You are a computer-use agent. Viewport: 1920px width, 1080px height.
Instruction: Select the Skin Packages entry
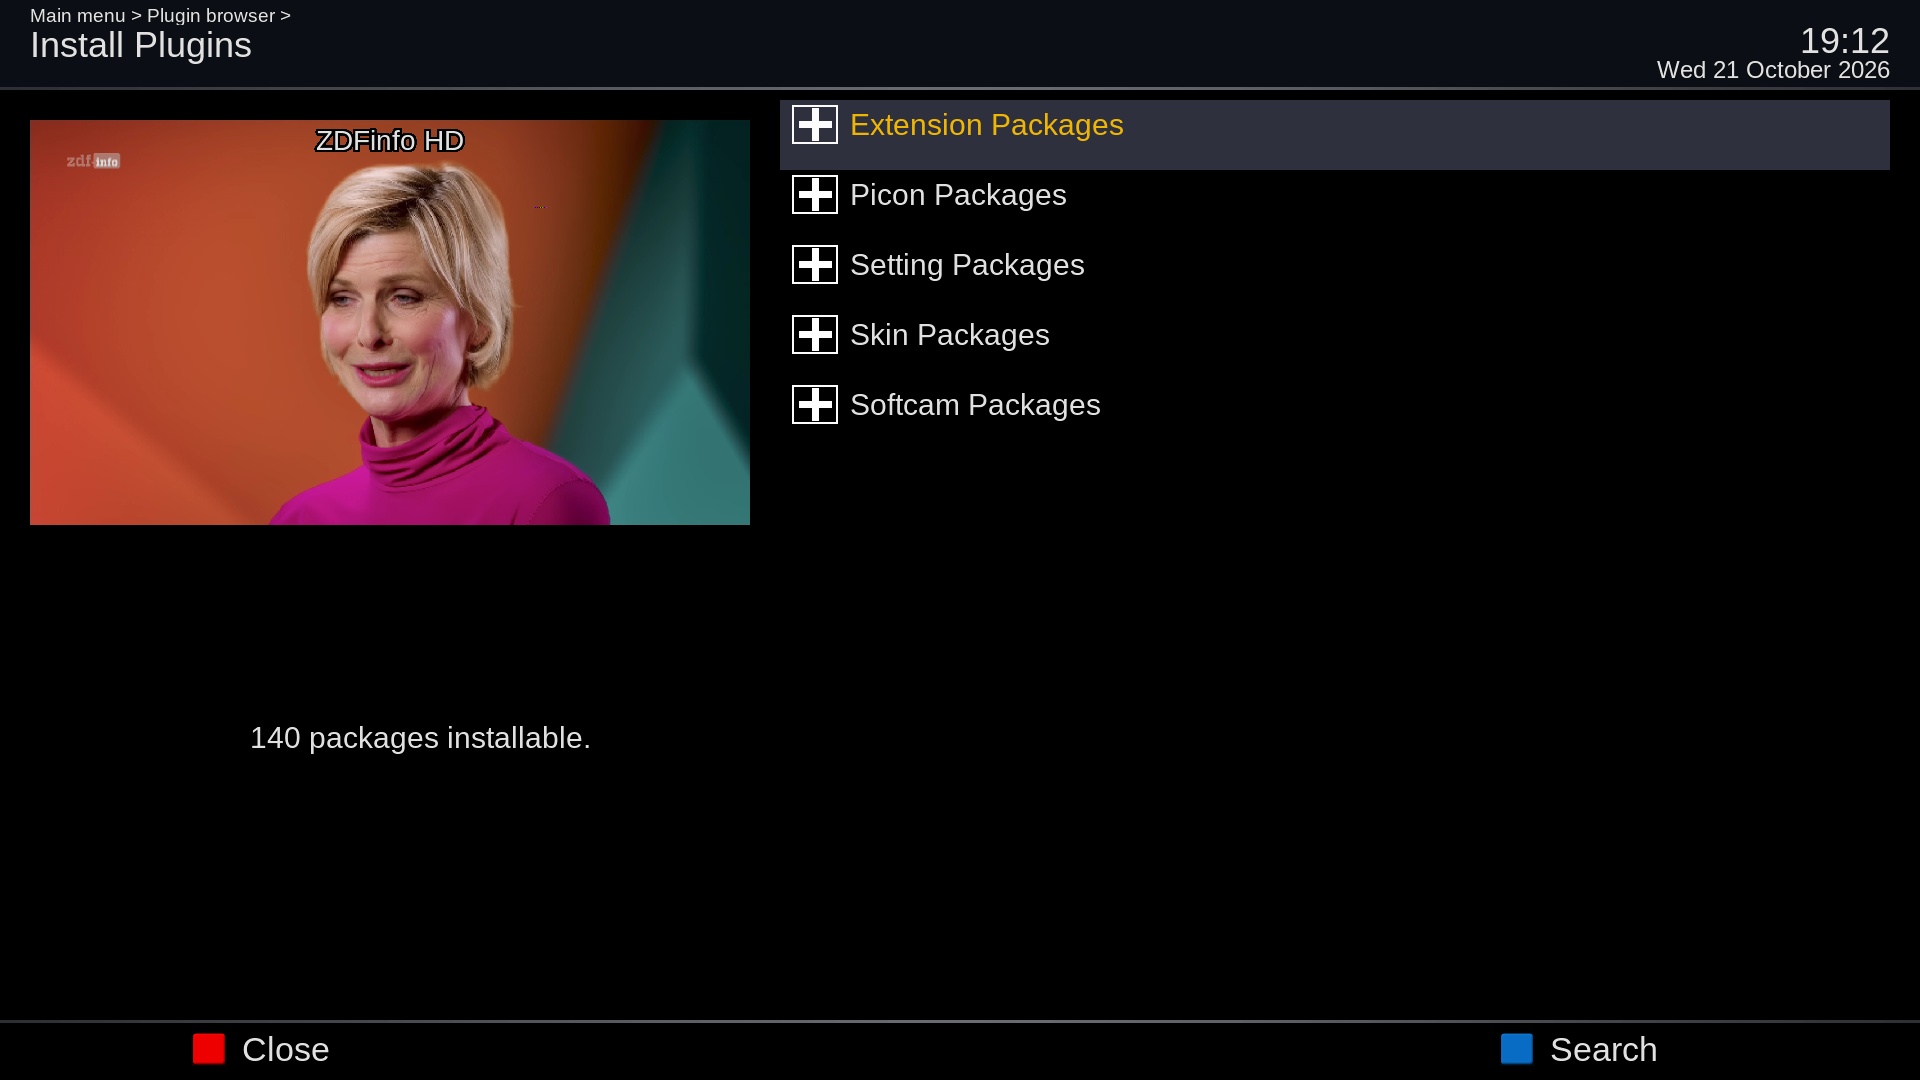click(x=1334, y=345)
